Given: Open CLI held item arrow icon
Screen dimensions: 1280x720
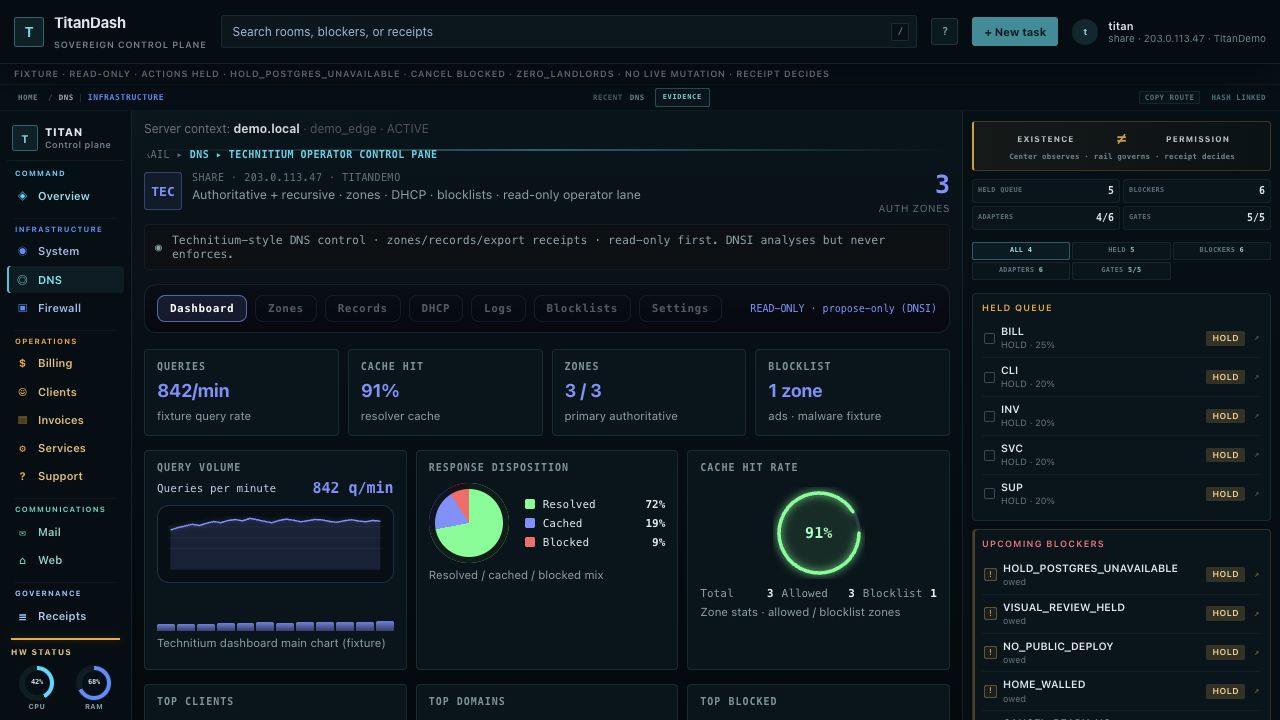Looking at the screenshot, I should (1257, 377).
